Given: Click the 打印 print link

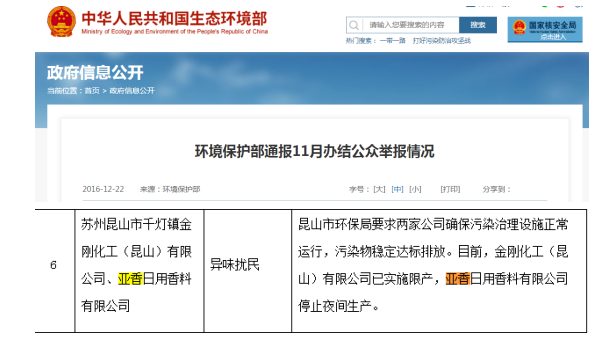Looking at the screenshot, I should pos(450,189).
